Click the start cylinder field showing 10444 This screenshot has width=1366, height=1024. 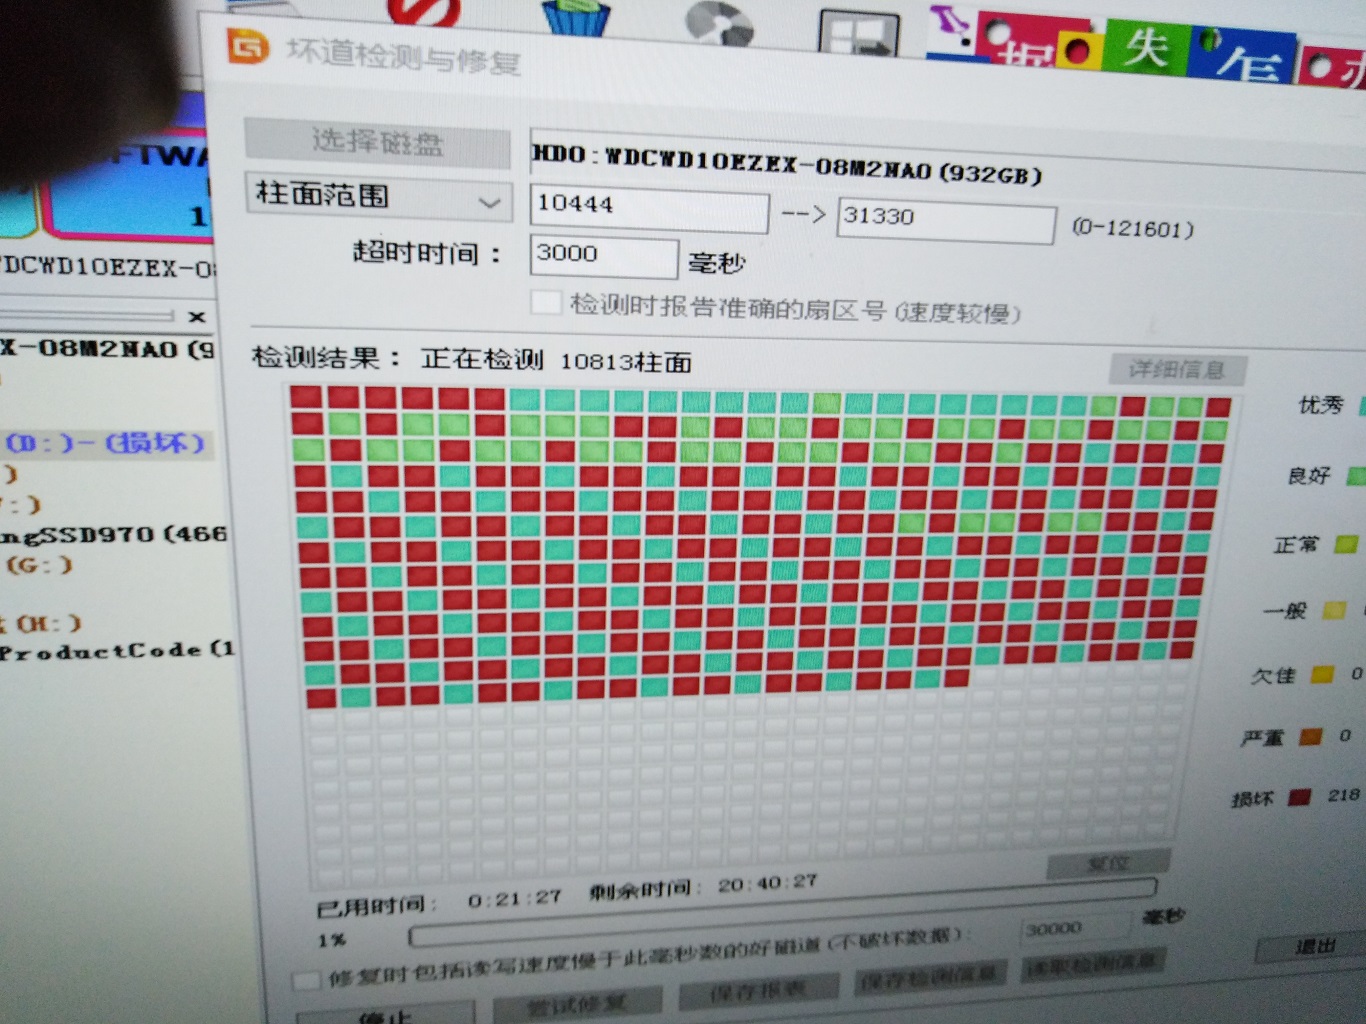[649, 207]
